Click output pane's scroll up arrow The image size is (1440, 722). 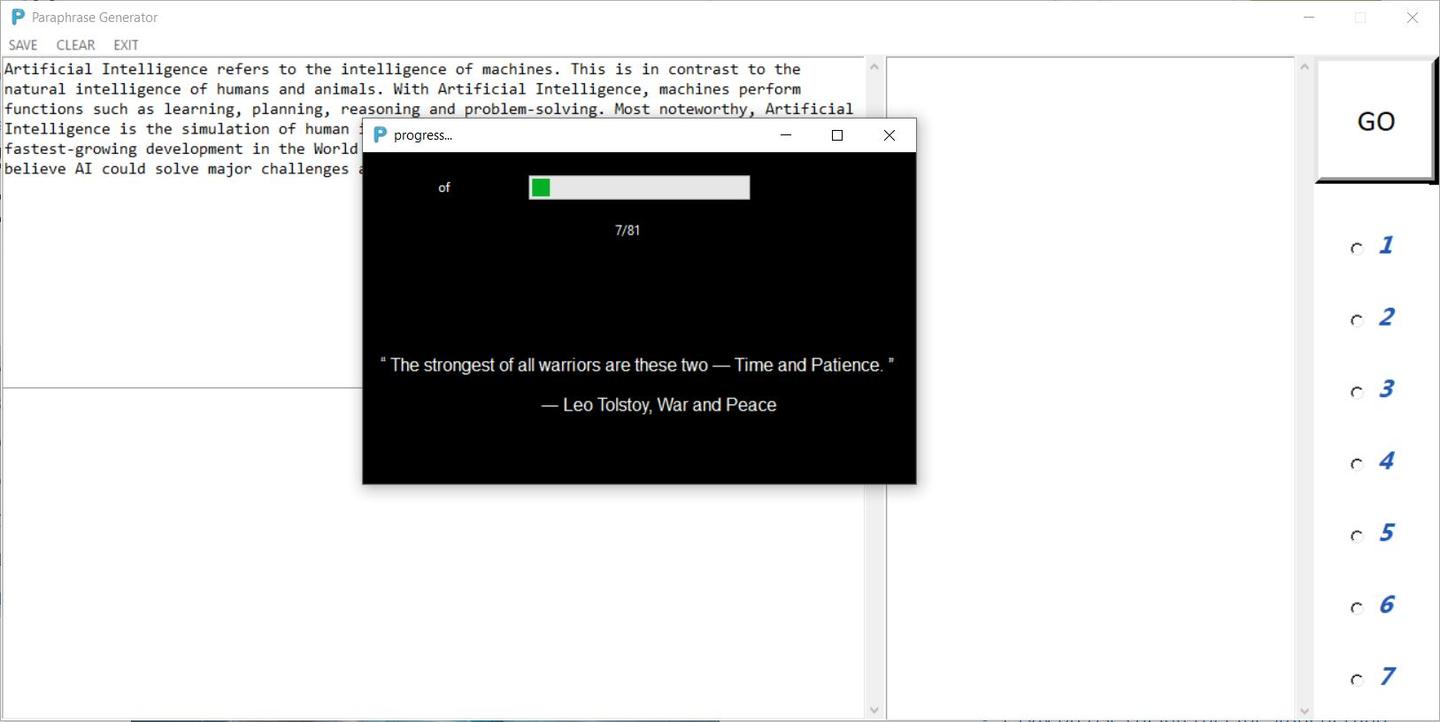[x=1304, y=67]
